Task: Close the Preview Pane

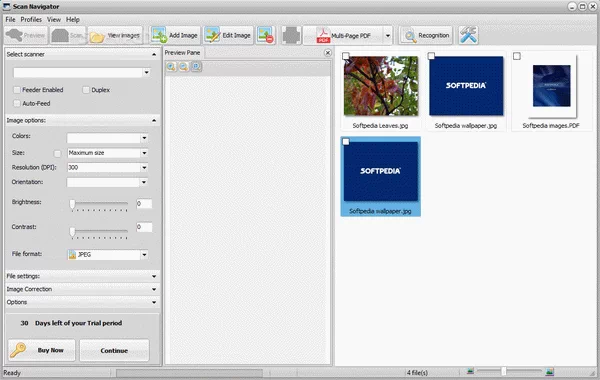Action: [328, 53]
